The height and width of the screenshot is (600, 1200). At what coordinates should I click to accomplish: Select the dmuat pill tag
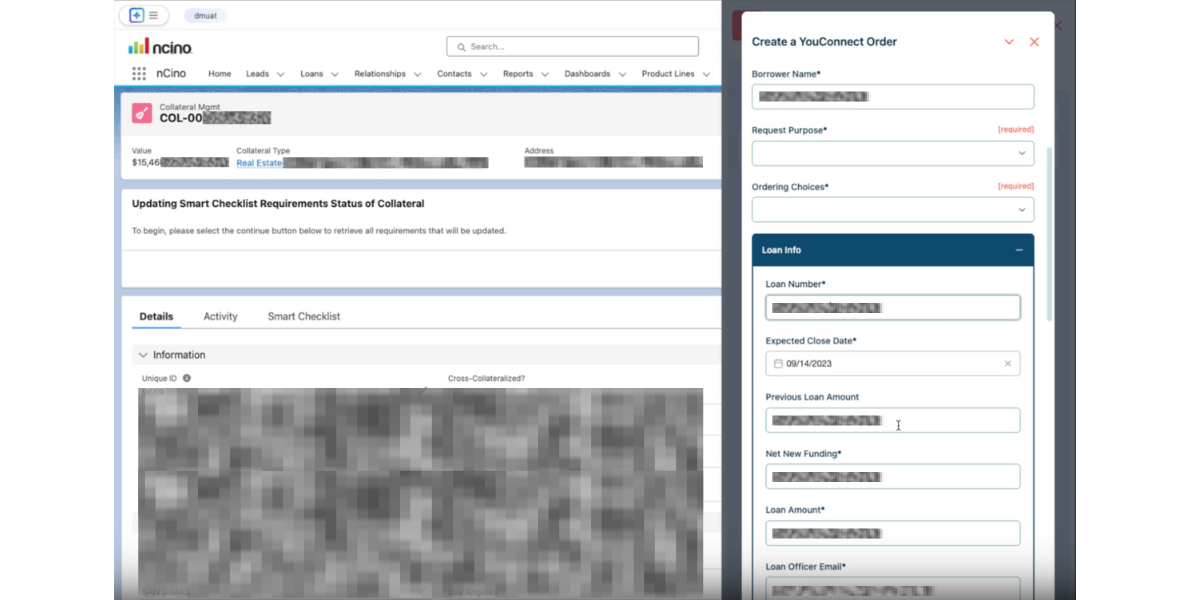coord(205,16)
